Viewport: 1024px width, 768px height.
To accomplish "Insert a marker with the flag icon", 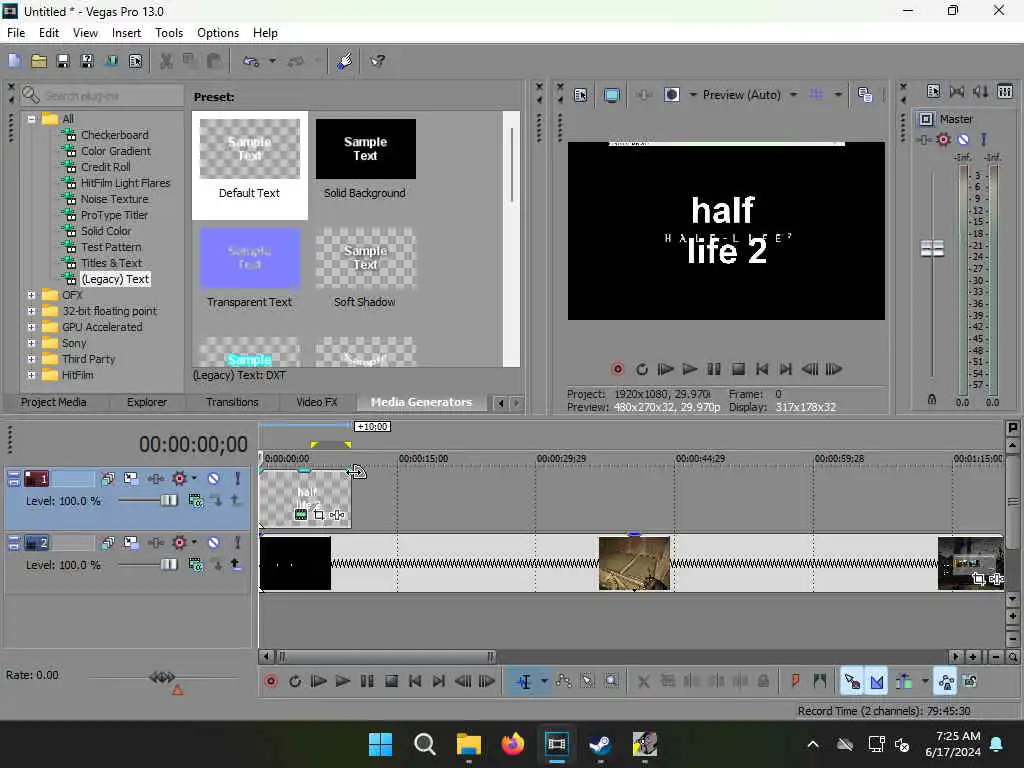I will pos(795,682).
